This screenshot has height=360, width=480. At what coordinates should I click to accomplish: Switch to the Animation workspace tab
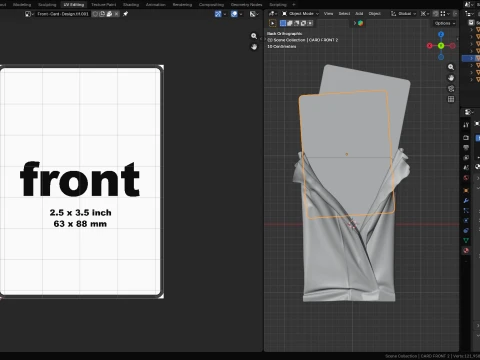(156, 5)
